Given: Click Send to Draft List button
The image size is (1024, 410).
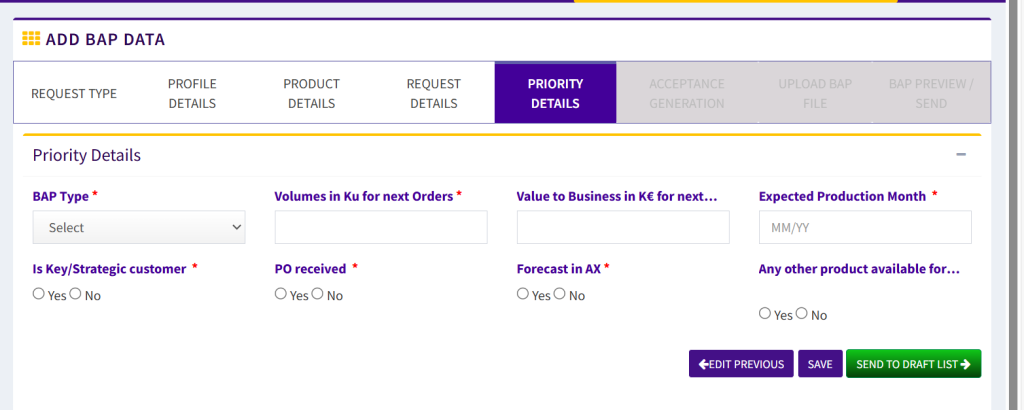Looking at the screenshot, I should (x=913, y=364).
